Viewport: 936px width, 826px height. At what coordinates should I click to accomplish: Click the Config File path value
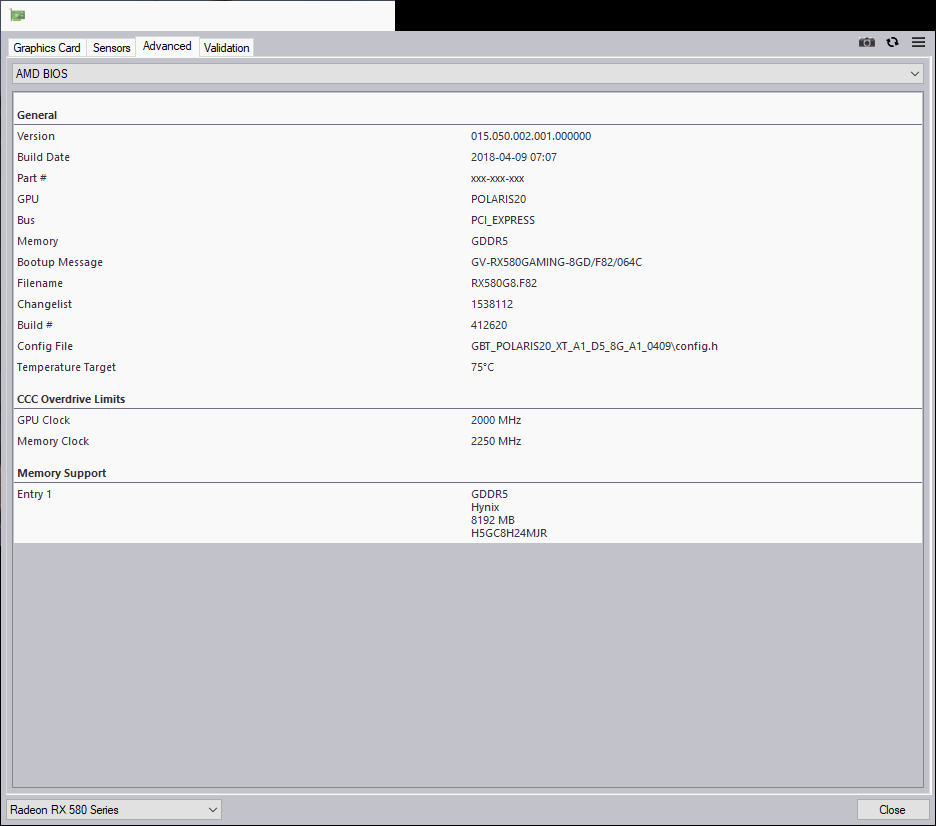[594, 346]
